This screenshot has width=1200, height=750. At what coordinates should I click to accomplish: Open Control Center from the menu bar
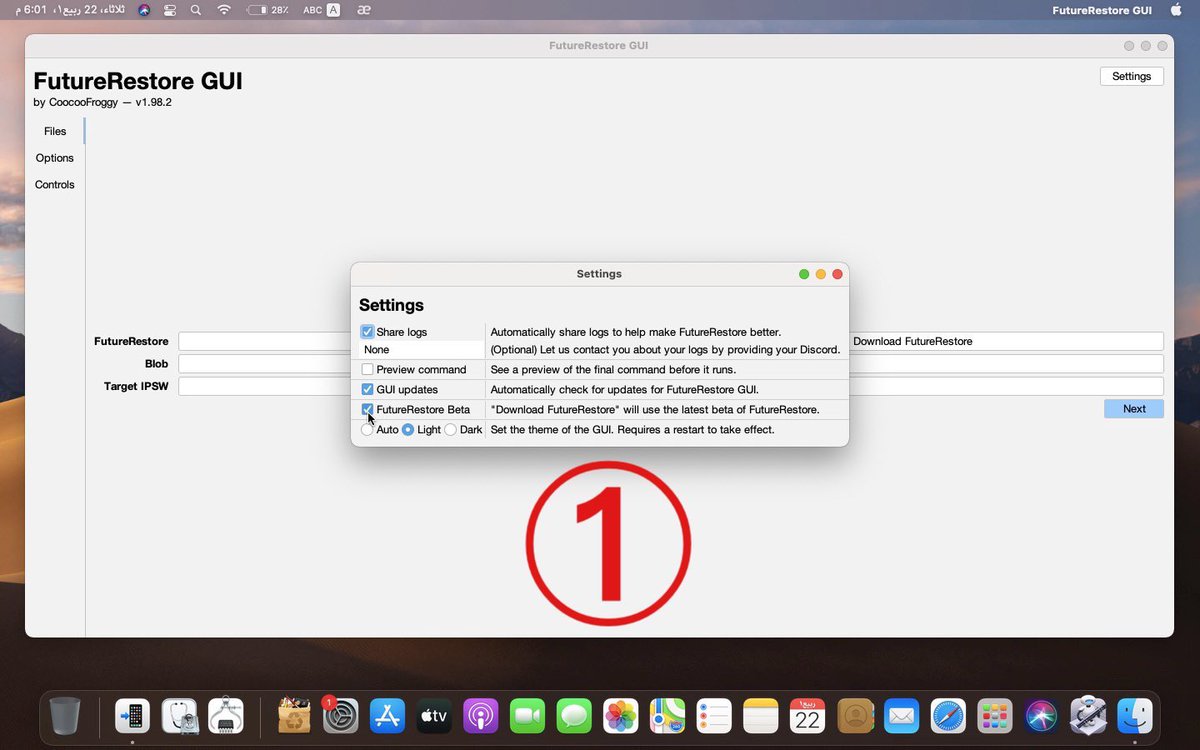pos(169,10)
